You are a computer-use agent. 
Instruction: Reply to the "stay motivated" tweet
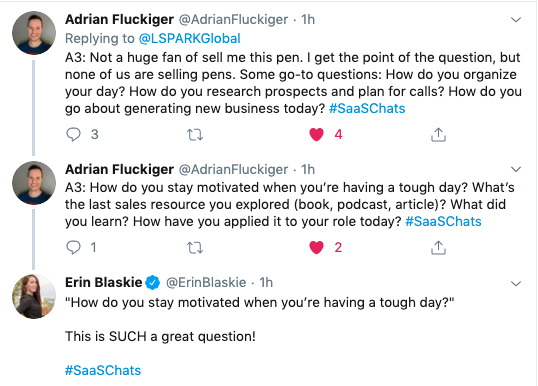[x=73, y=247]
